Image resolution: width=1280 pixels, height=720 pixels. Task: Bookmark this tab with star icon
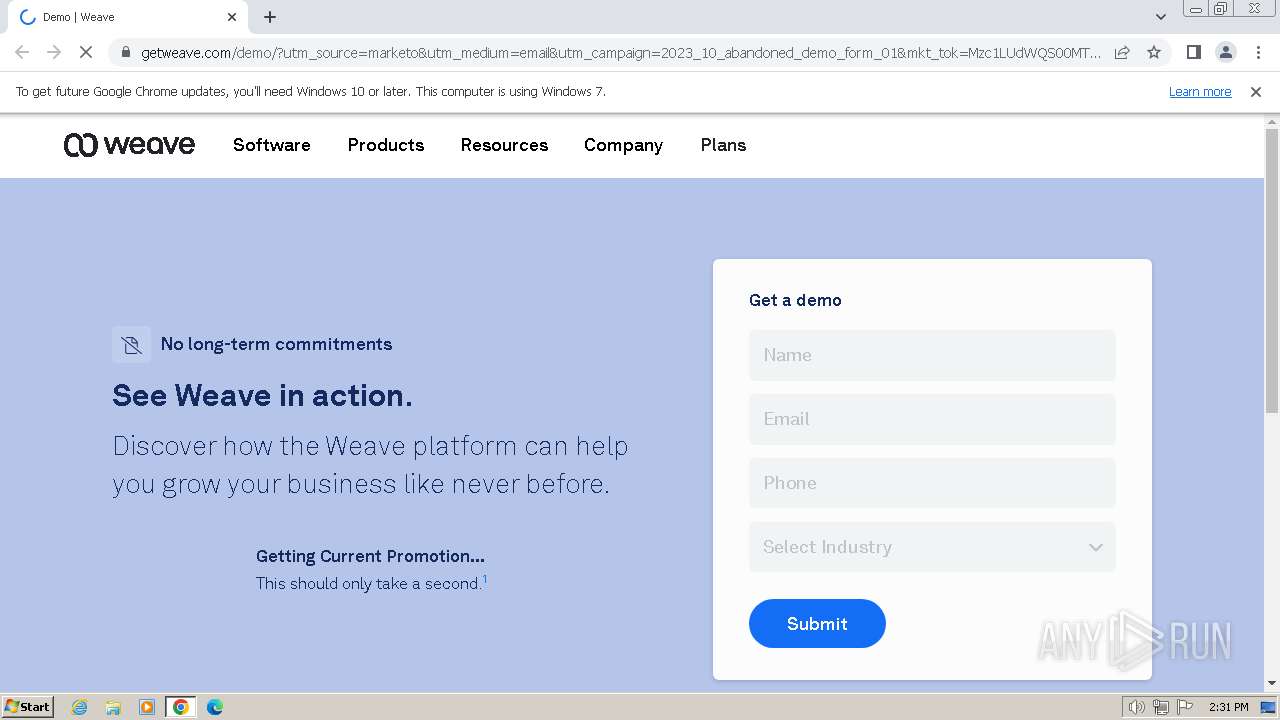tap(1154, 52)
